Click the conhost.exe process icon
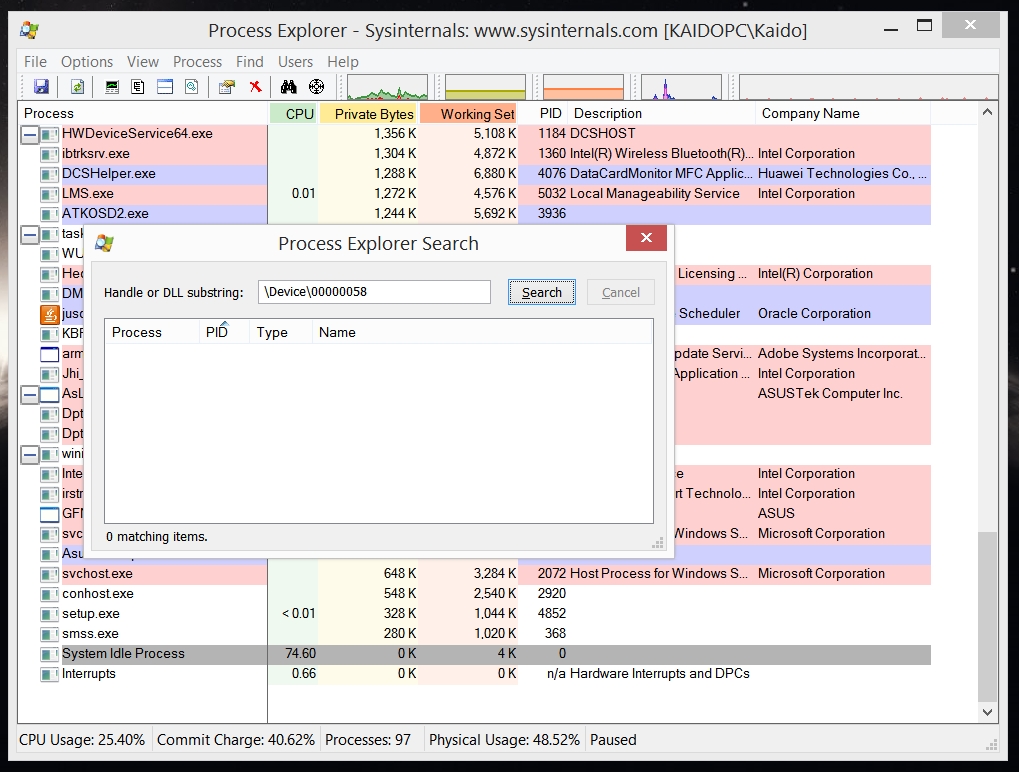1019x772 pixels. pos(49,594)
